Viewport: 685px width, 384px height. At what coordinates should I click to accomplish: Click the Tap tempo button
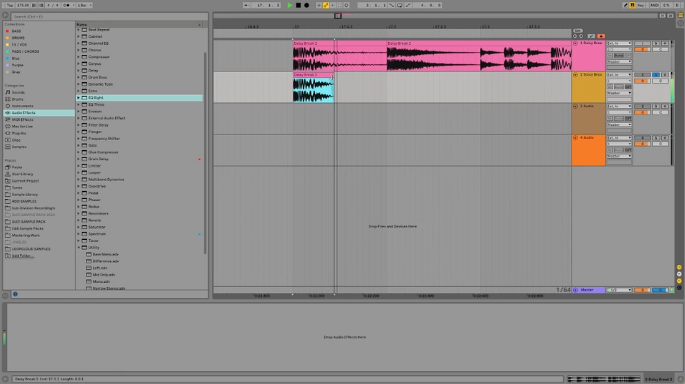10,5
